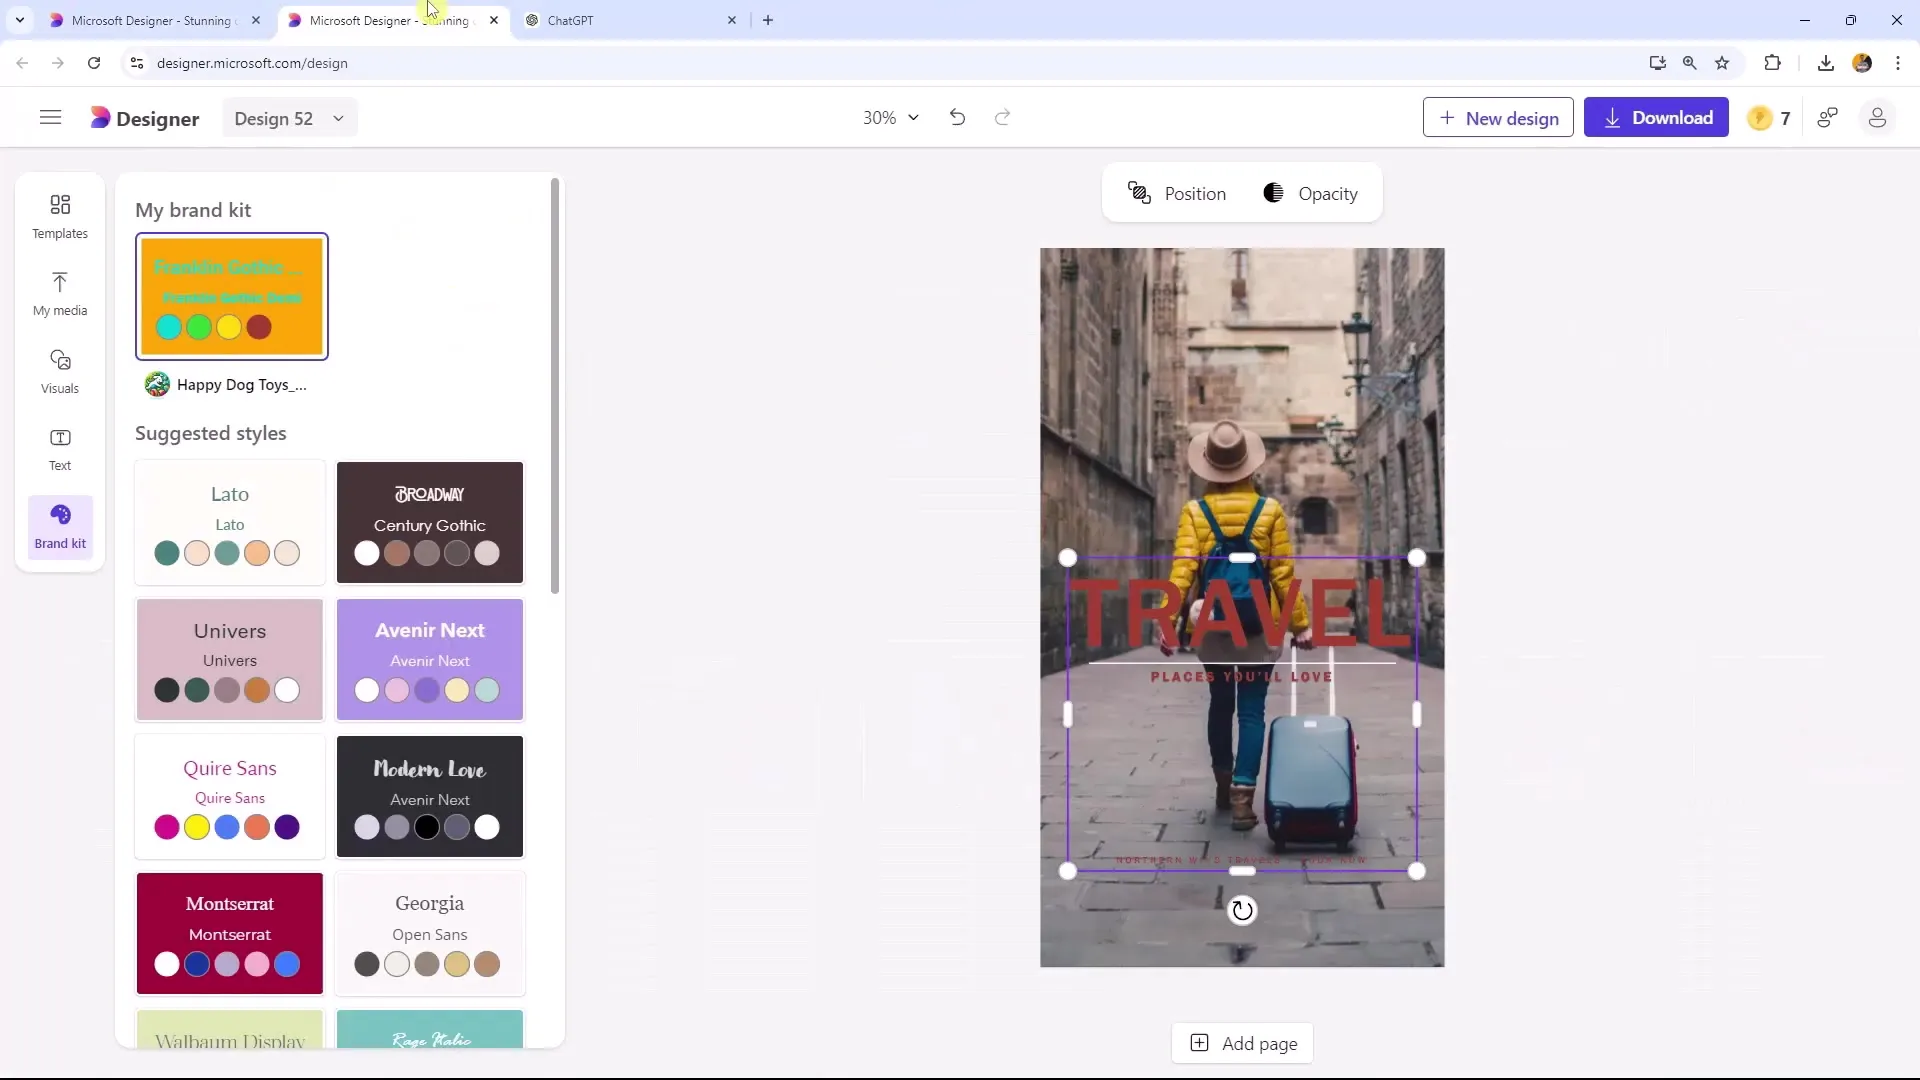The height and width of the screenshot is (1080, 1920).
Task: Click the Download button
Action: (x=1656, y=118)
